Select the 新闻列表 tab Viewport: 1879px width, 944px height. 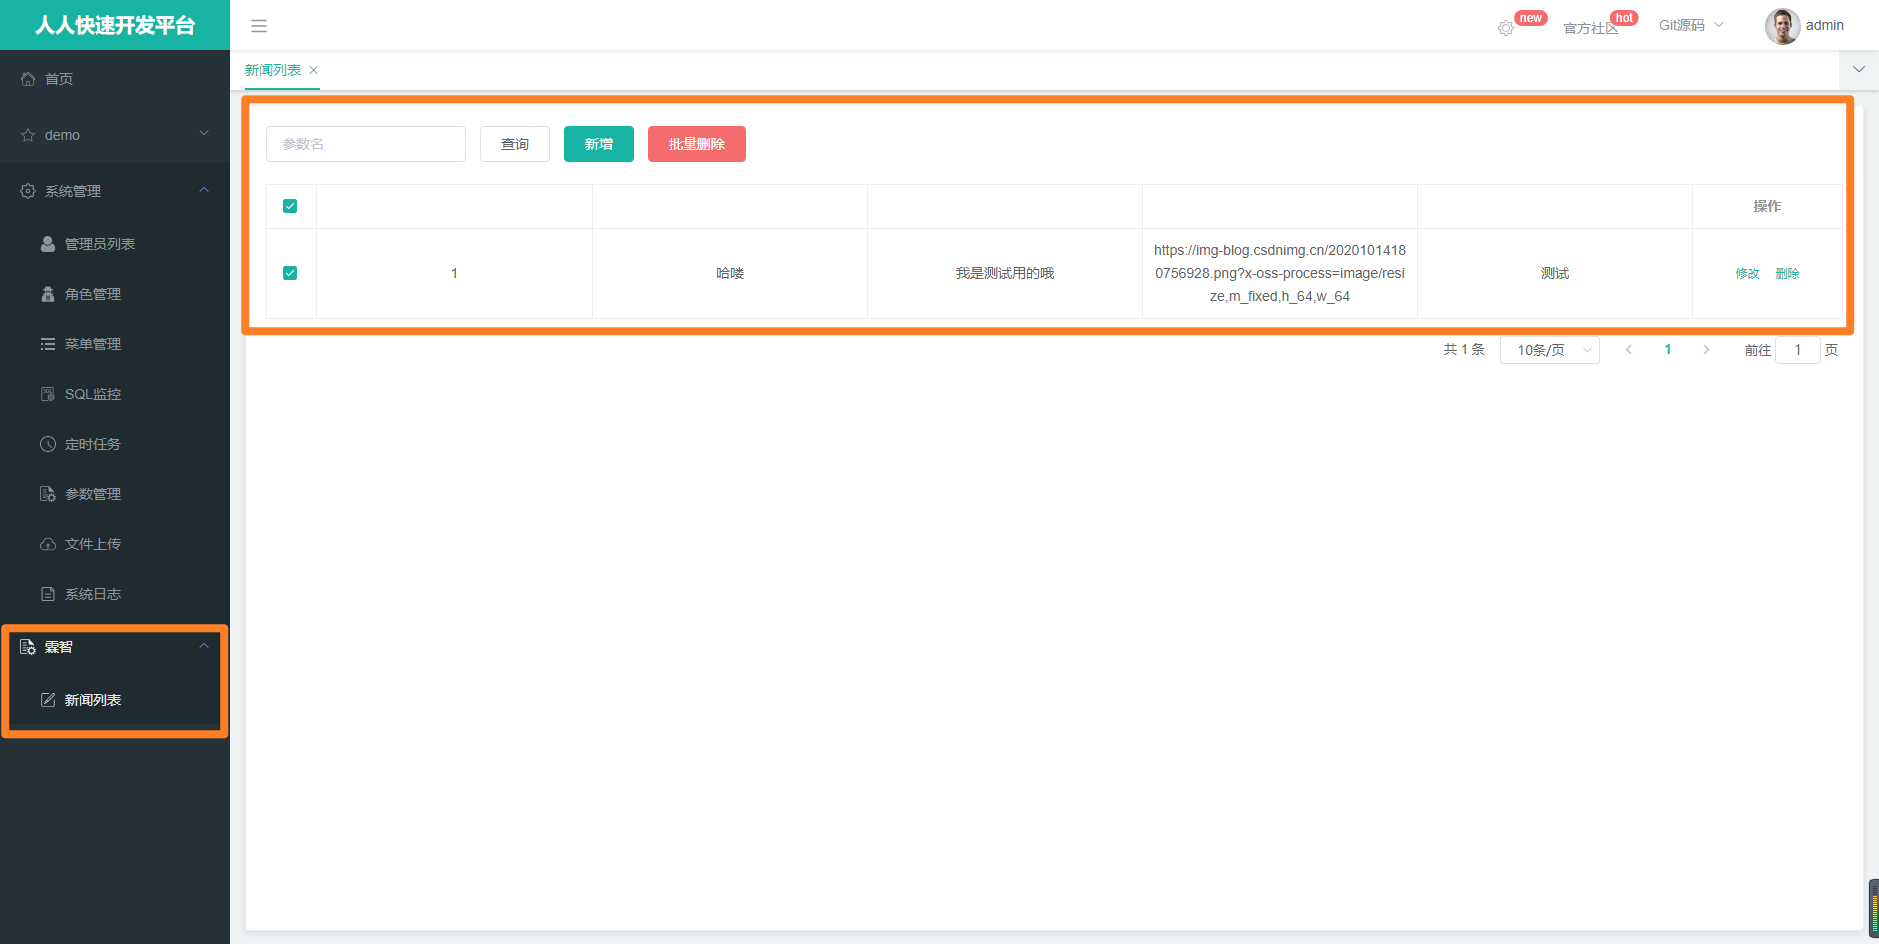[273, 70]
